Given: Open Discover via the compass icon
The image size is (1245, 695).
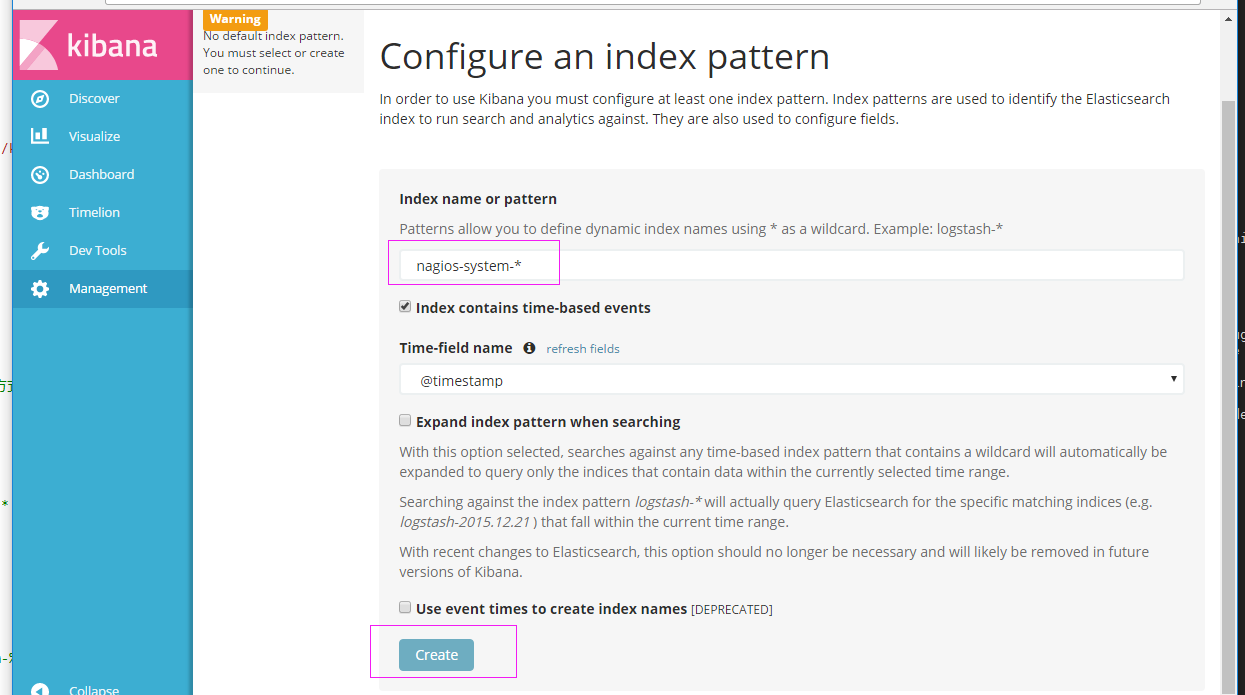Looking at the screenshot, I should tap(40, 99).
